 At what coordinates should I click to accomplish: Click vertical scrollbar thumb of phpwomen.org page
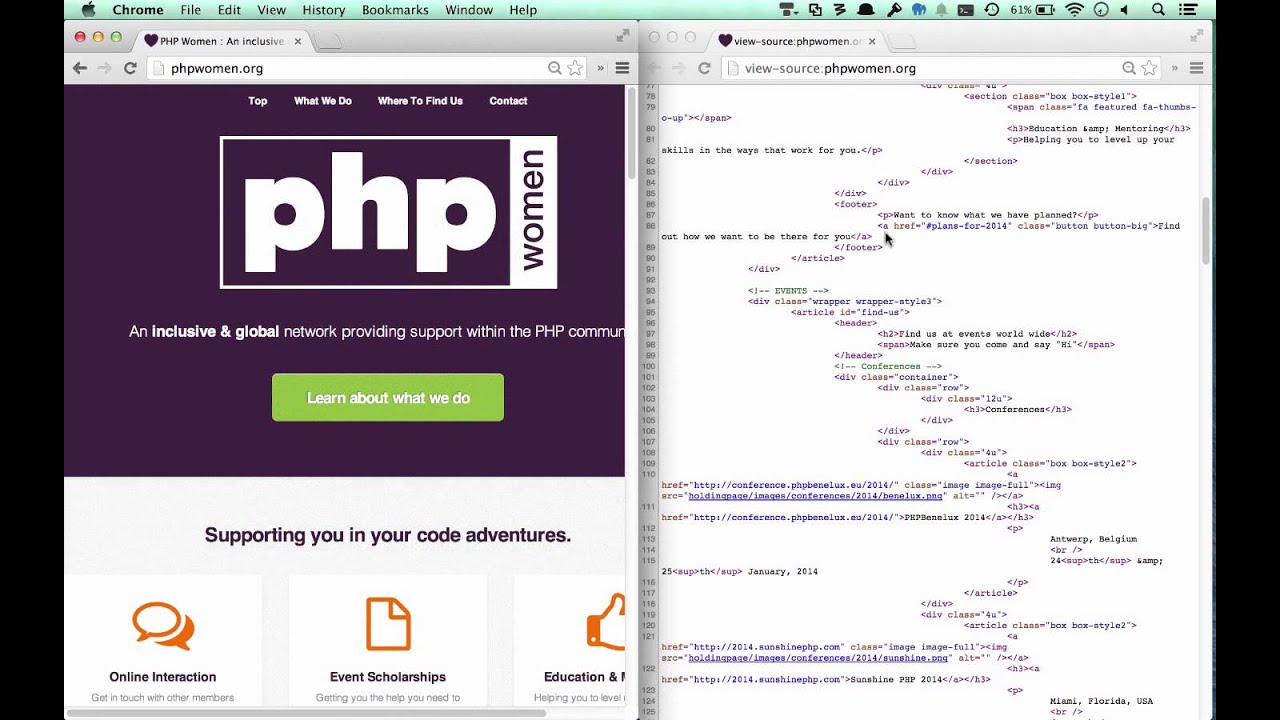(631, 133)
